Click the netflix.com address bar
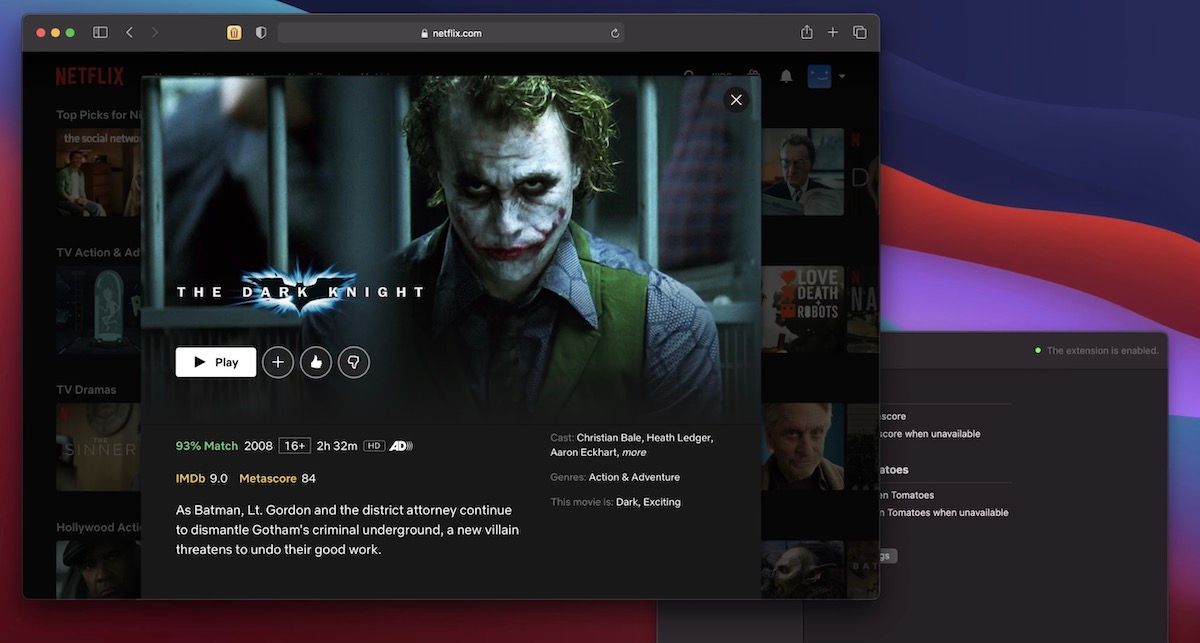Viewport: 1200px width, 643px height. [450, 33]
